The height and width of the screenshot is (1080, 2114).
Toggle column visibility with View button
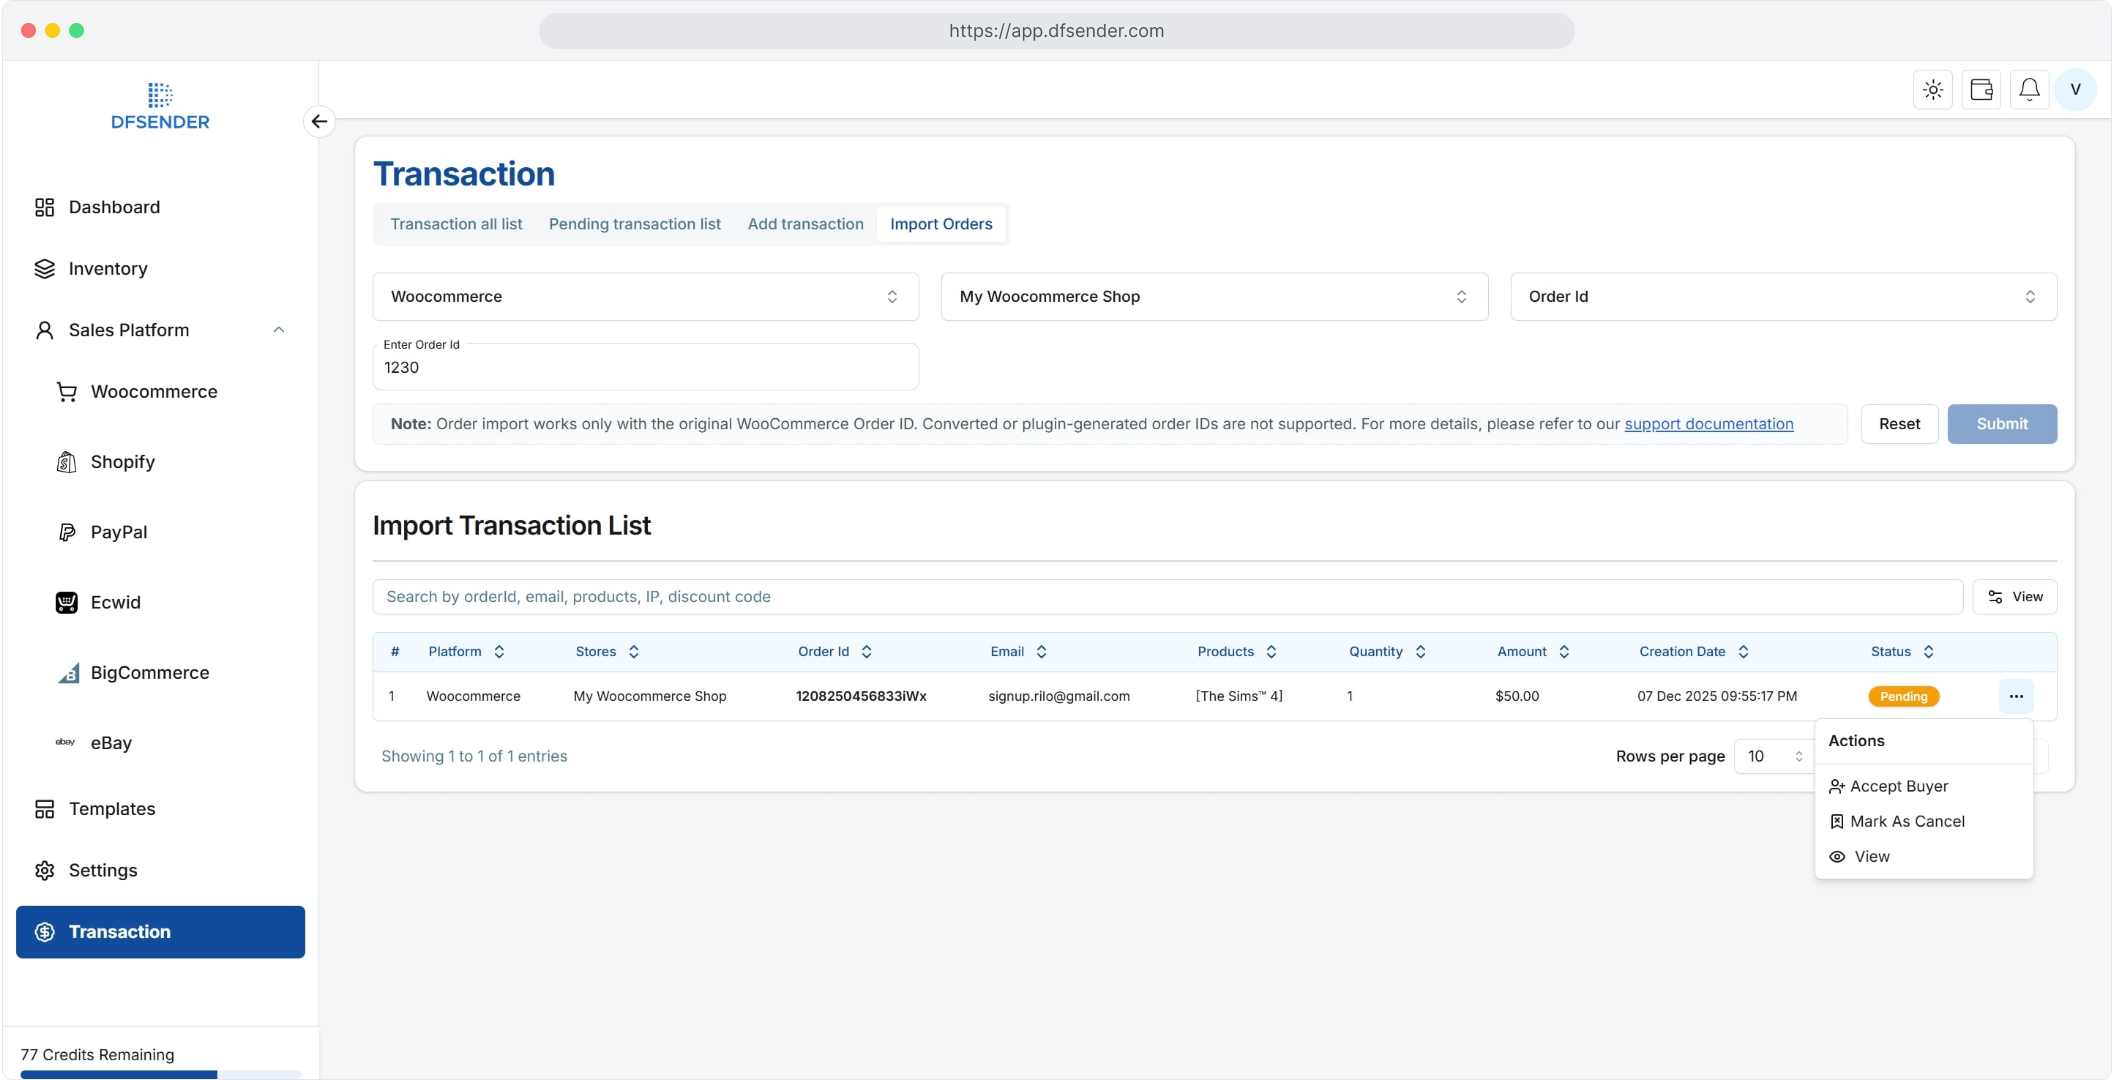2014,597
